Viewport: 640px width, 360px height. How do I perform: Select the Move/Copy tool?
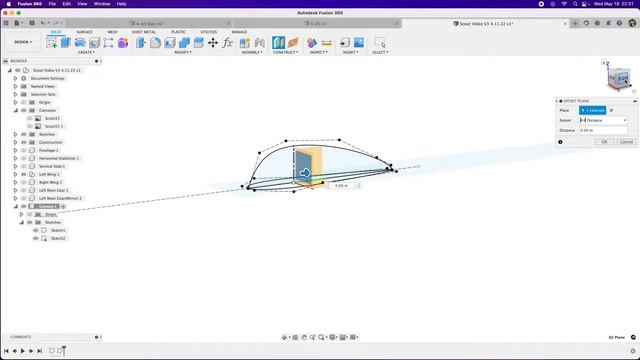click(213, 42)
